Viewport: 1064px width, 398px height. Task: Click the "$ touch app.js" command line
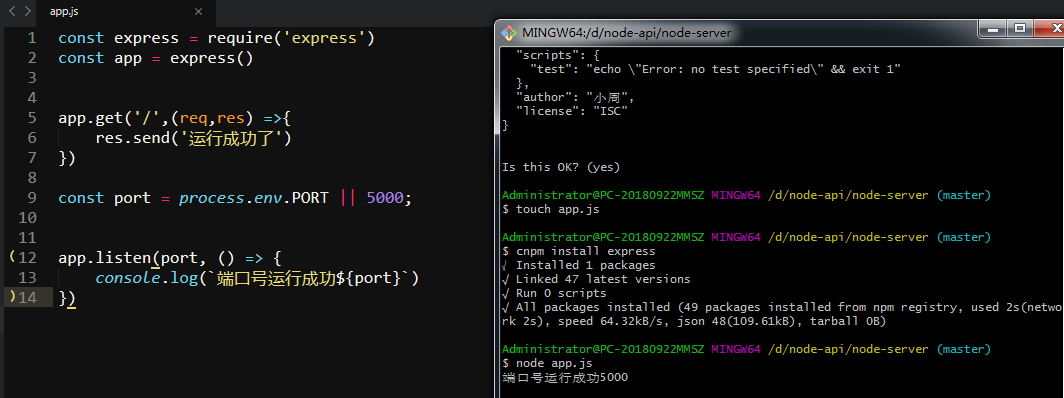tap(551, 210)
